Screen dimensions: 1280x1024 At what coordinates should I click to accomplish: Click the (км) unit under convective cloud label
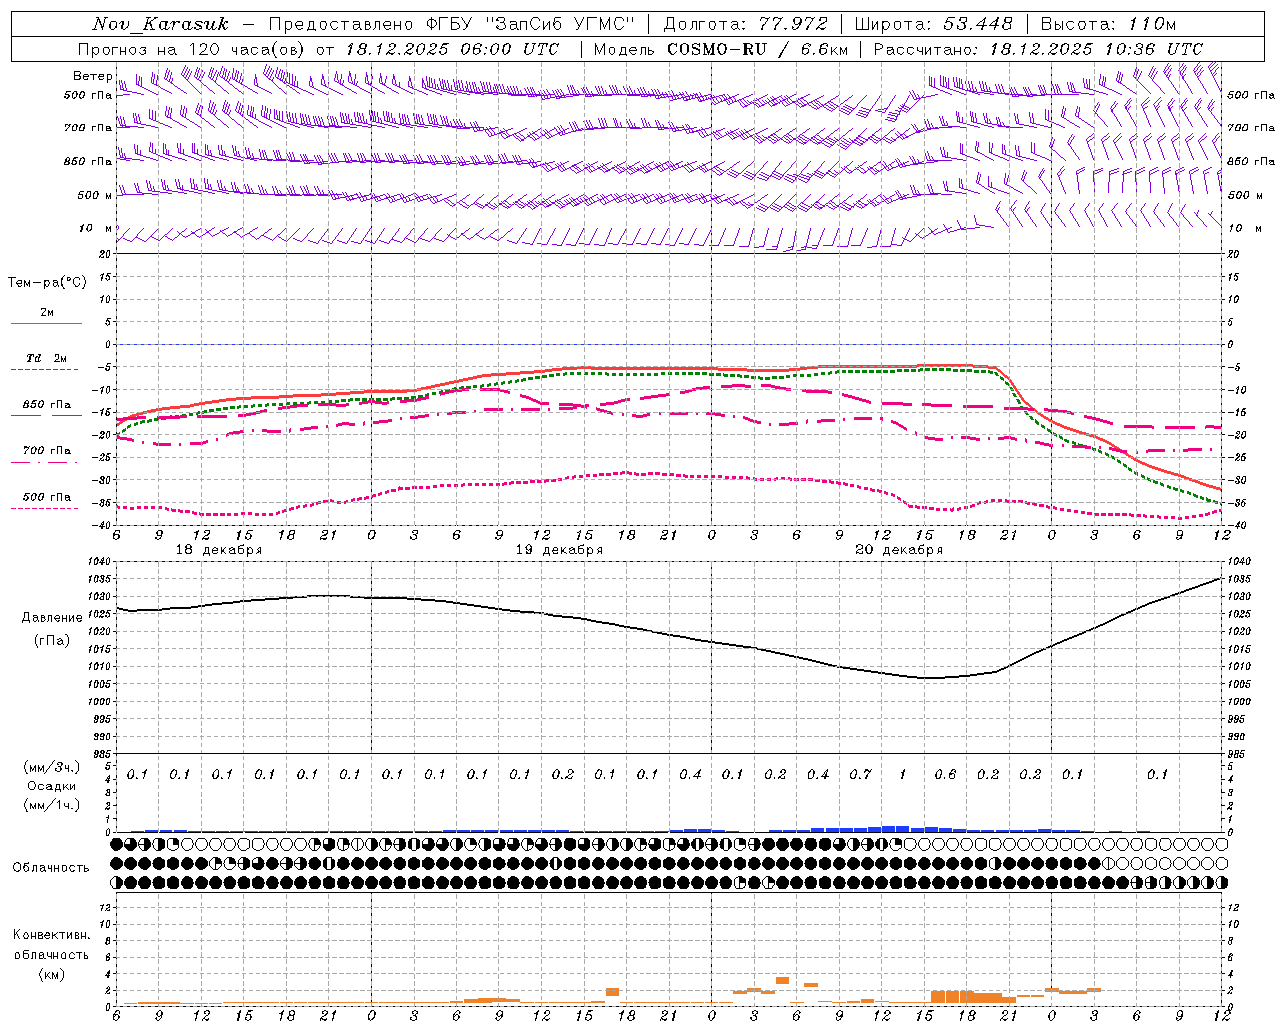tap(51, 973)
